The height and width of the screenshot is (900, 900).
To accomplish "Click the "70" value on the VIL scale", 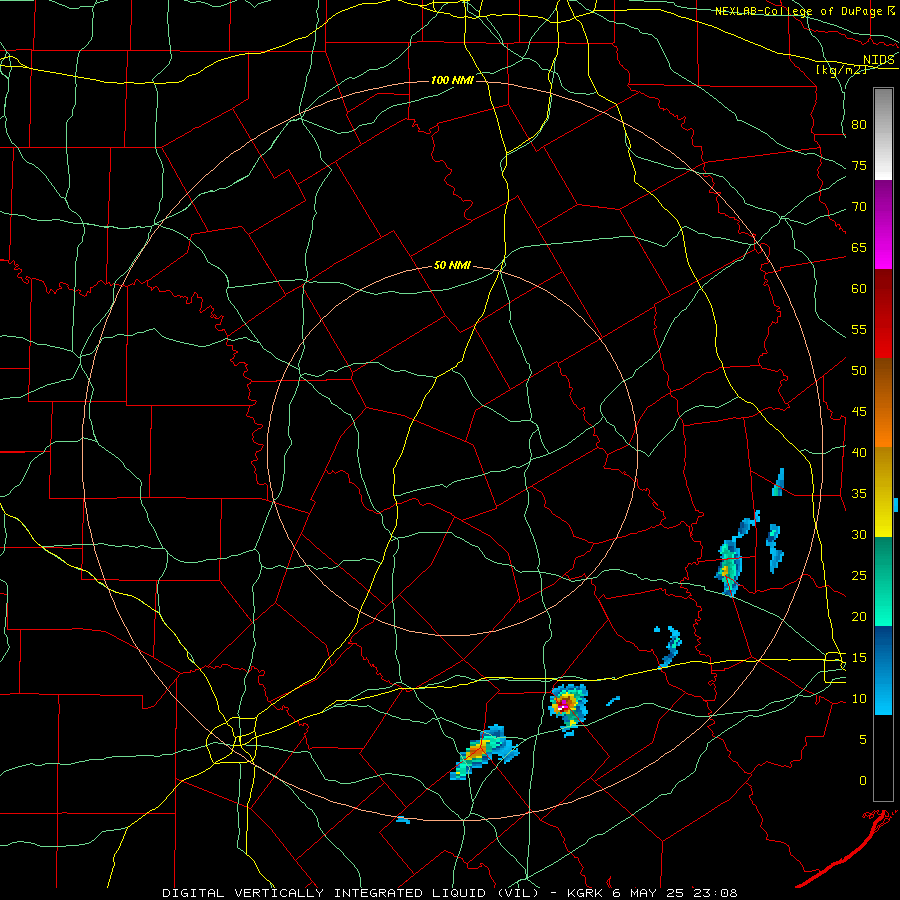I will click(859, 207).
